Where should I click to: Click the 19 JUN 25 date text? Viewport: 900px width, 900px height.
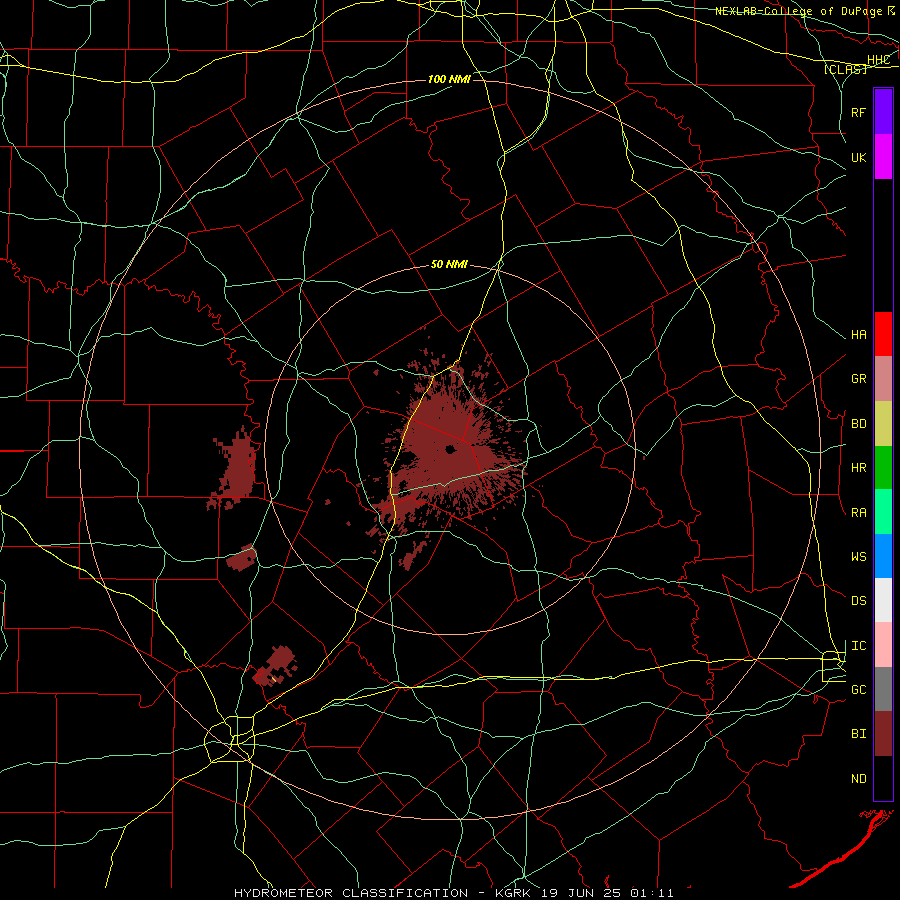click(581, 893)
